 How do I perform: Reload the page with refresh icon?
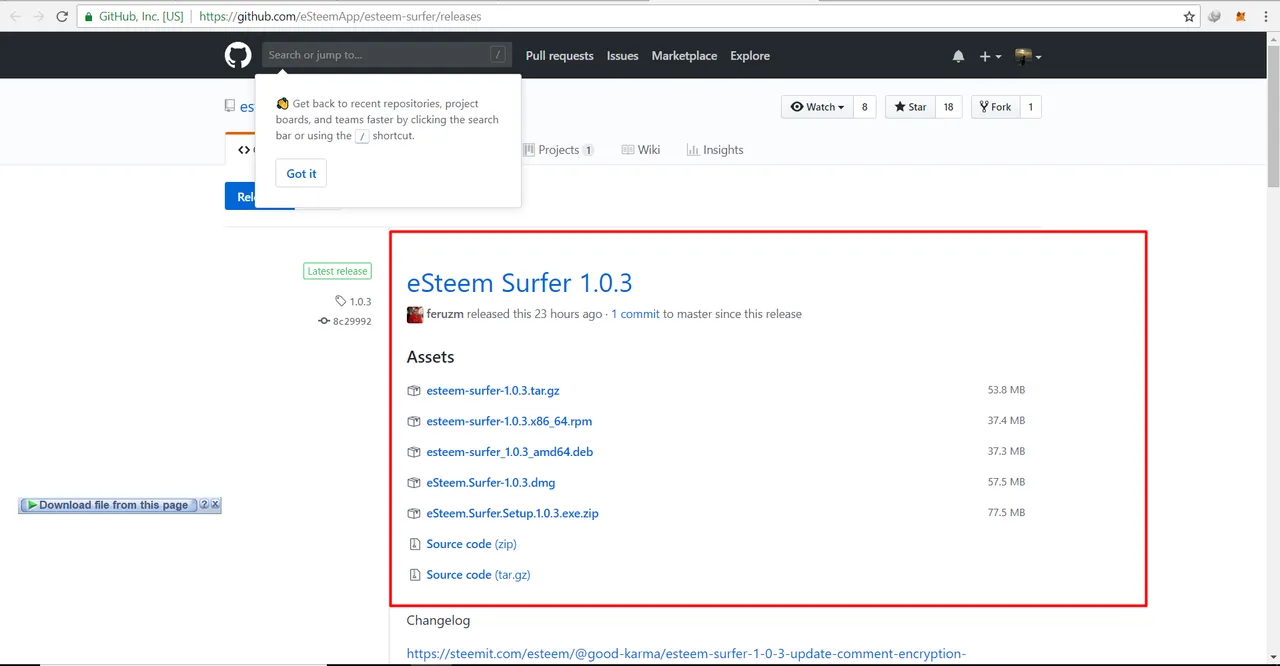point(62,16)
